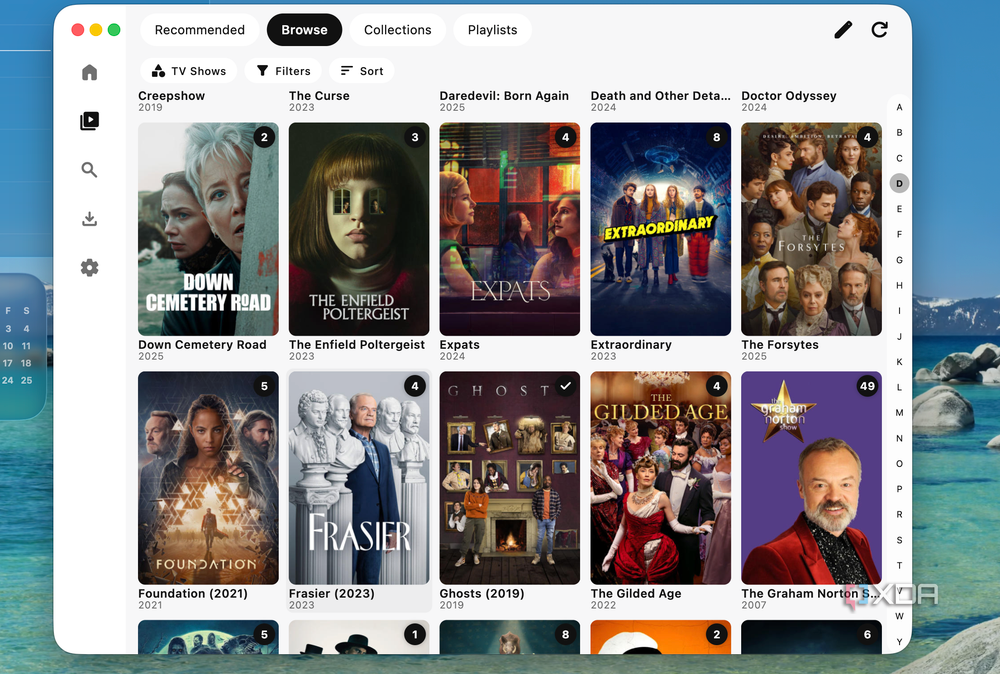Click 'The Gilded Age' title label
The image size is (1000, 674).
[x=636, y=593]
